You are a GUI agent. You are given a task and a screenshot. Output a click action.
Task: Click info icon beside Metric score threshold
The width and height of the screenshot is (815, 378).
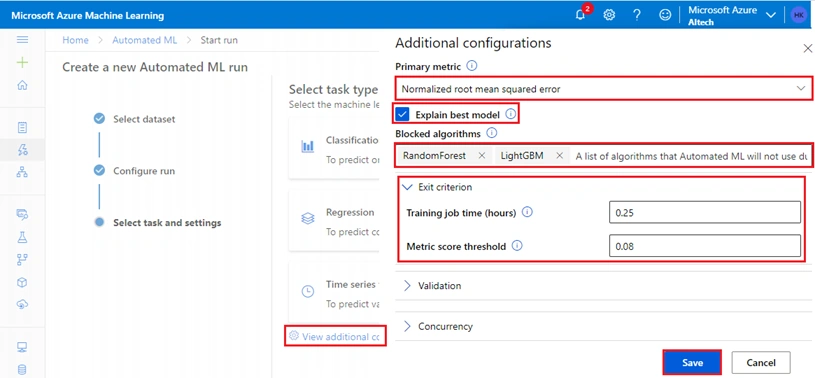coord(517,245)
